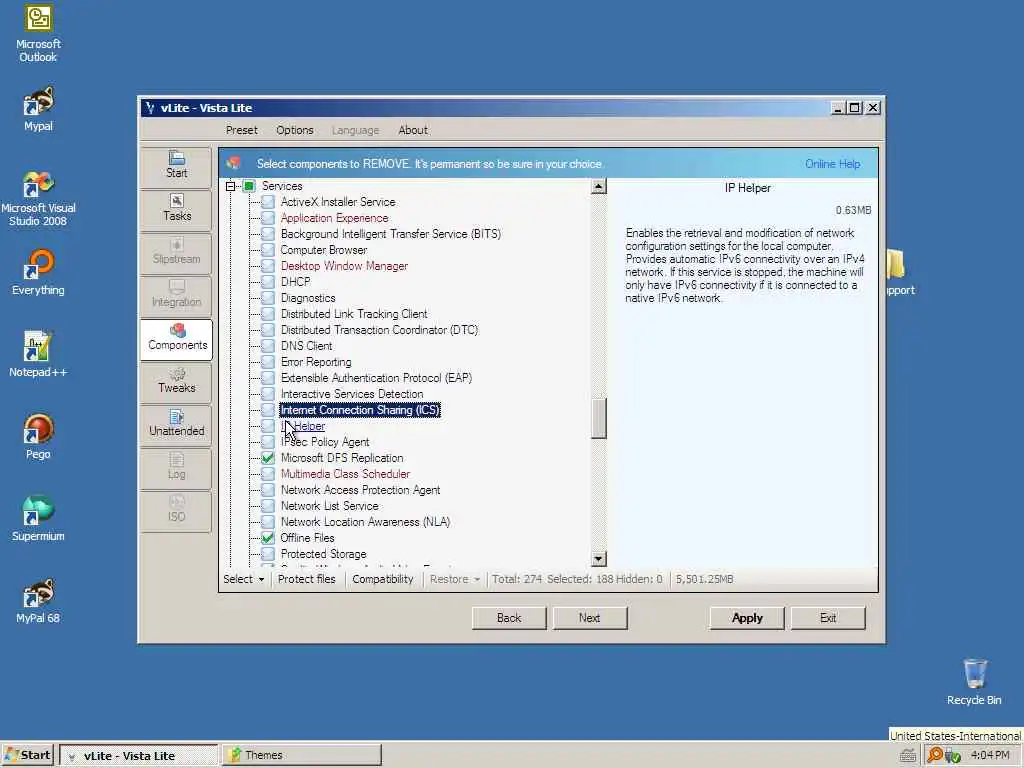Open the Unattended sidebar page
The image size is (1024, 768).
176,424
